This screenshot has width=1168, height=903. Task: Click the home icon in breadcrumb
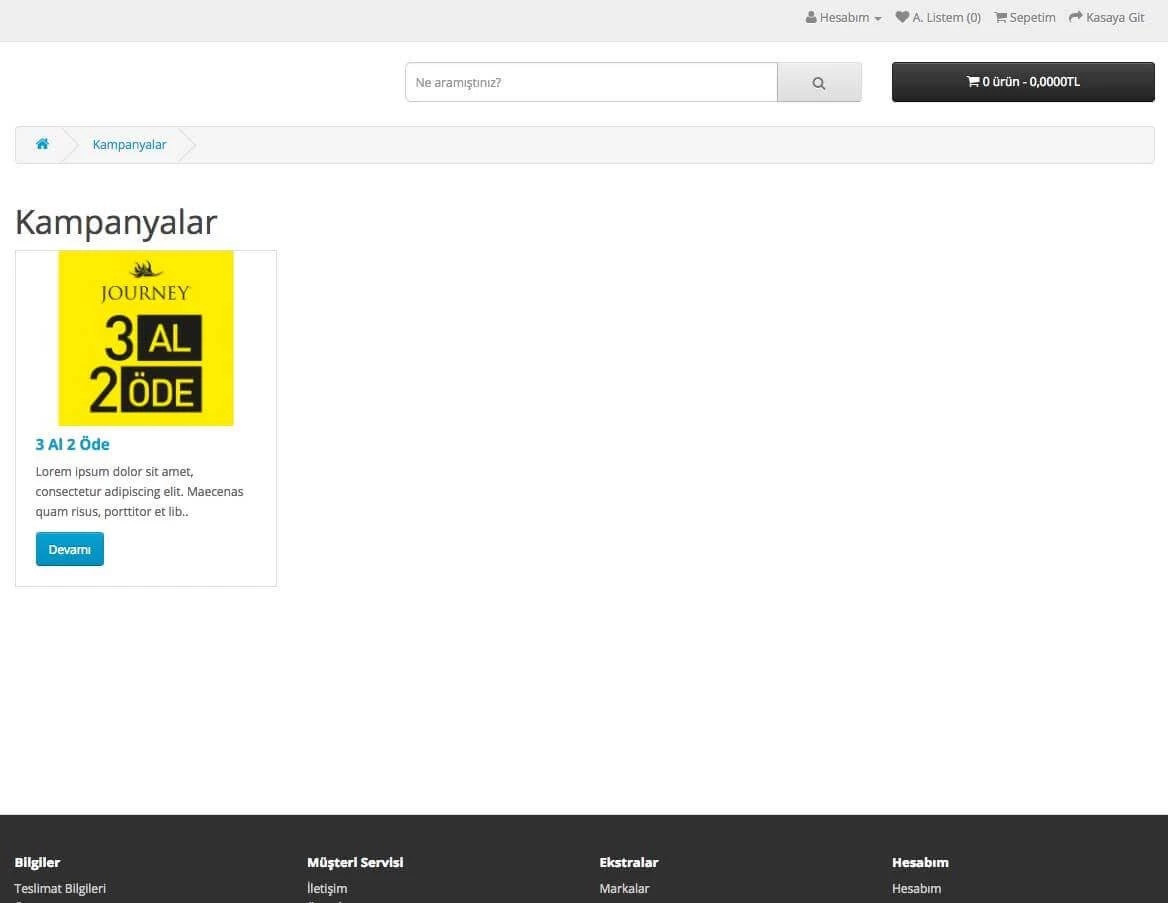click(42, 144)
